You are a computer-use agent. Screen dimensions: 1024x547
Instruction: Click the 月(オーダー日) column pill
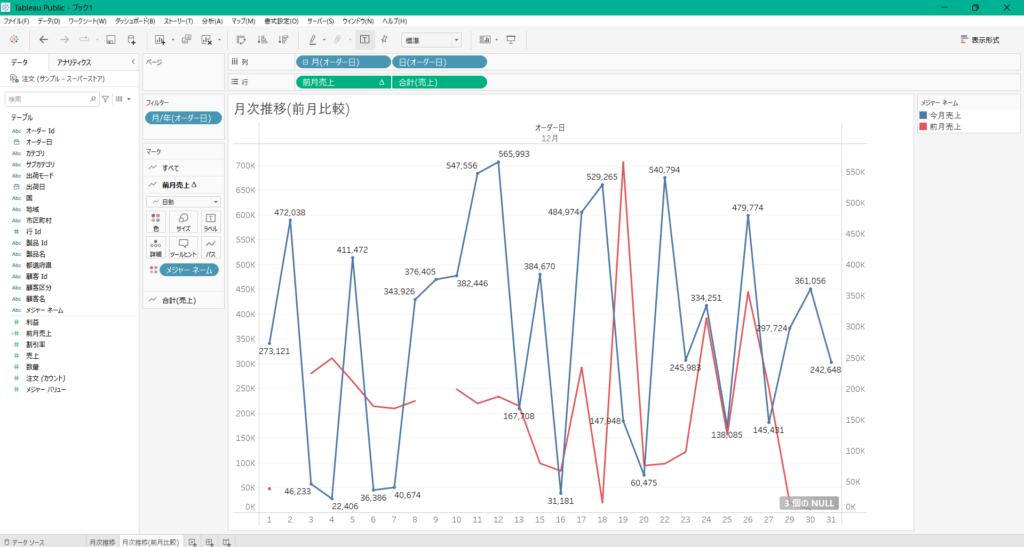pyautogui.click(x=343, y=62)
